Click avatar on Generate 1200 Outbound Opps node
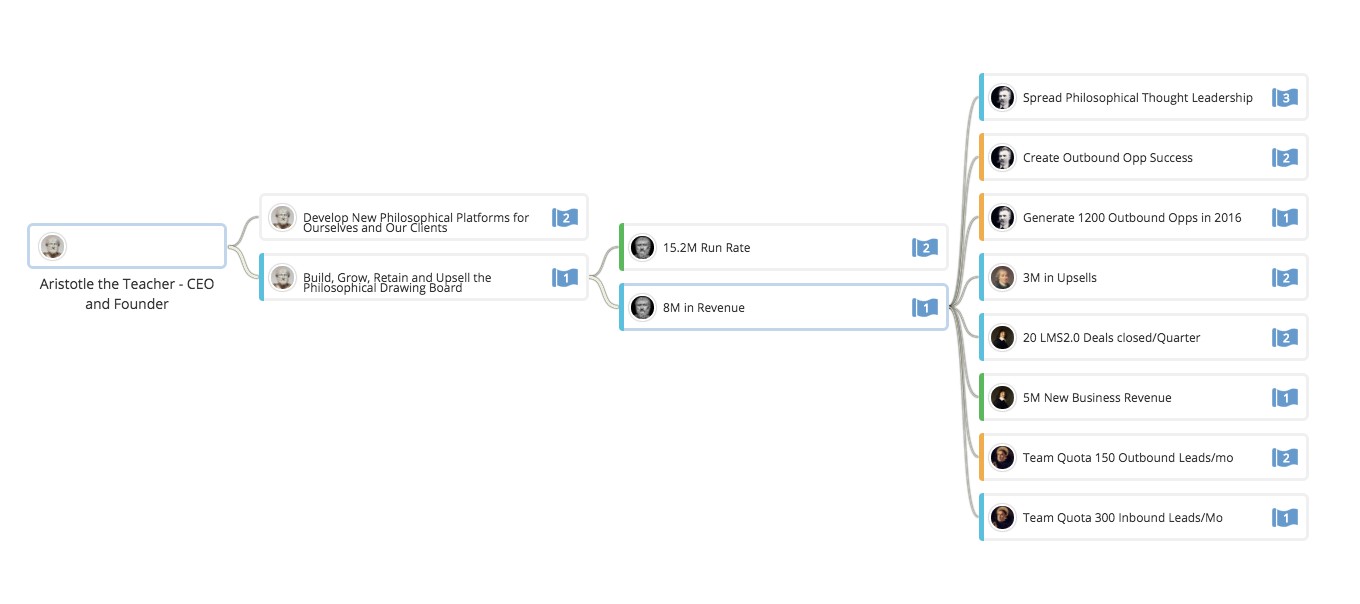1360x604 pixels. [x=1002, y=218]
